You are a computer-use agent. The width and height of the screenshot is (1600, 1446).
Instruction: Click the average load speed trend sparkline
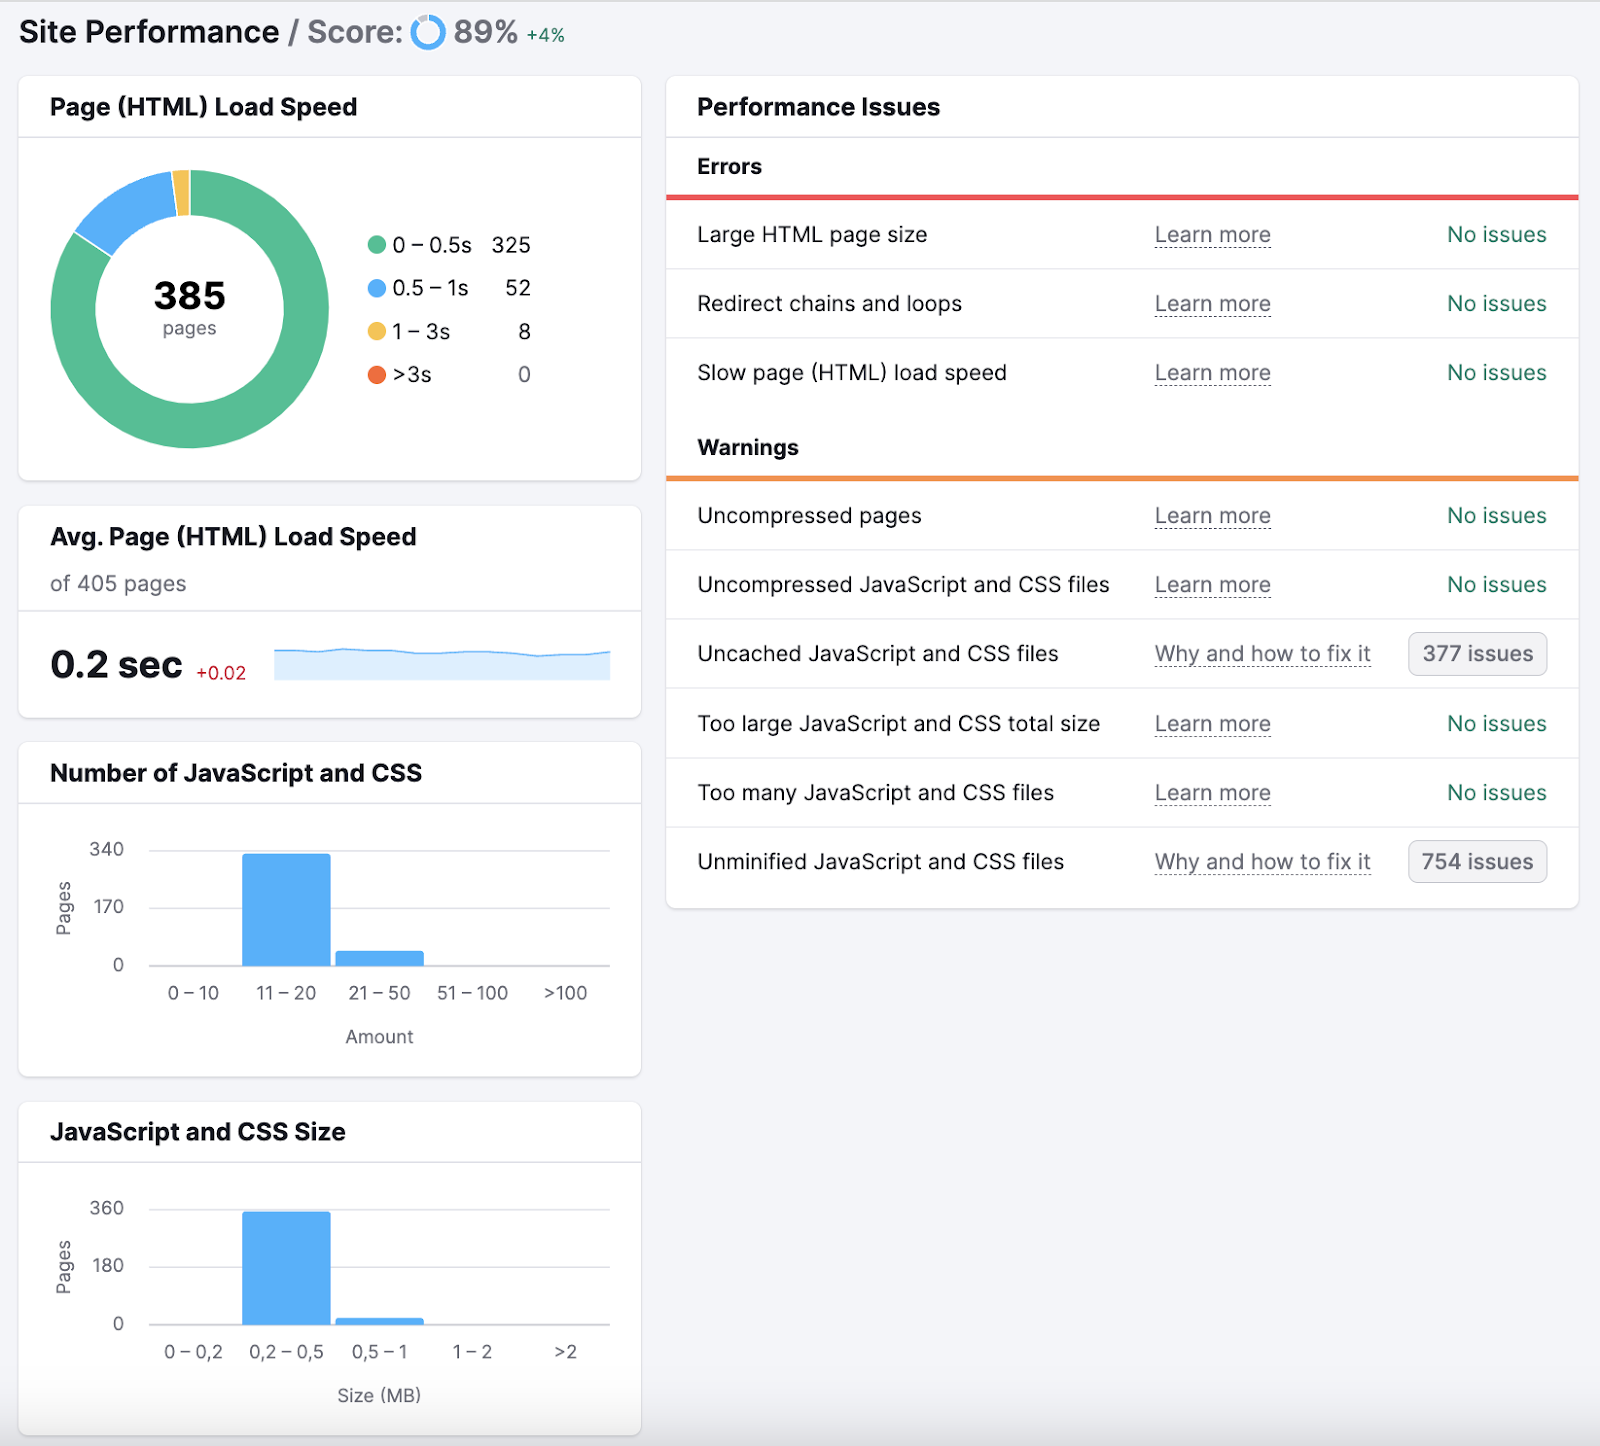(x=442, y=665)
